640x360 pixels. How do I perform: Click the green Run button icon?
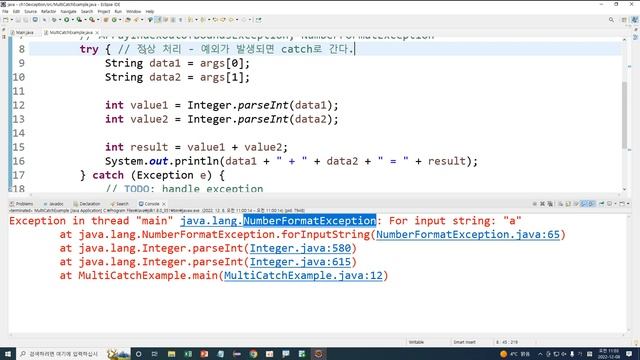(67, 20)
